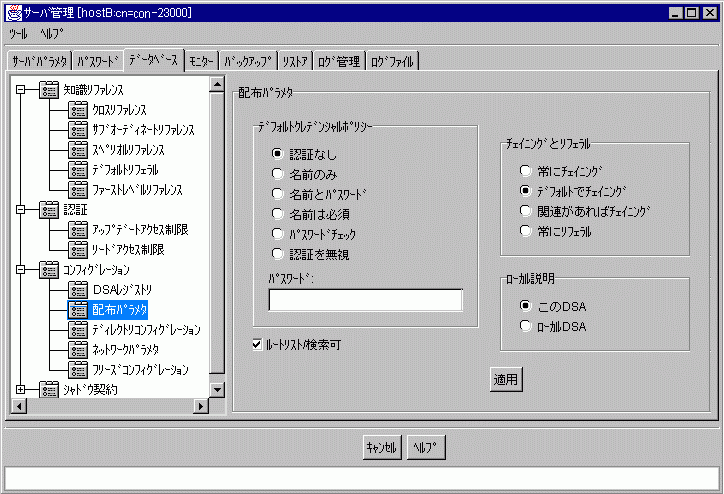Select the 認証なし radio button

pos(277,153)
